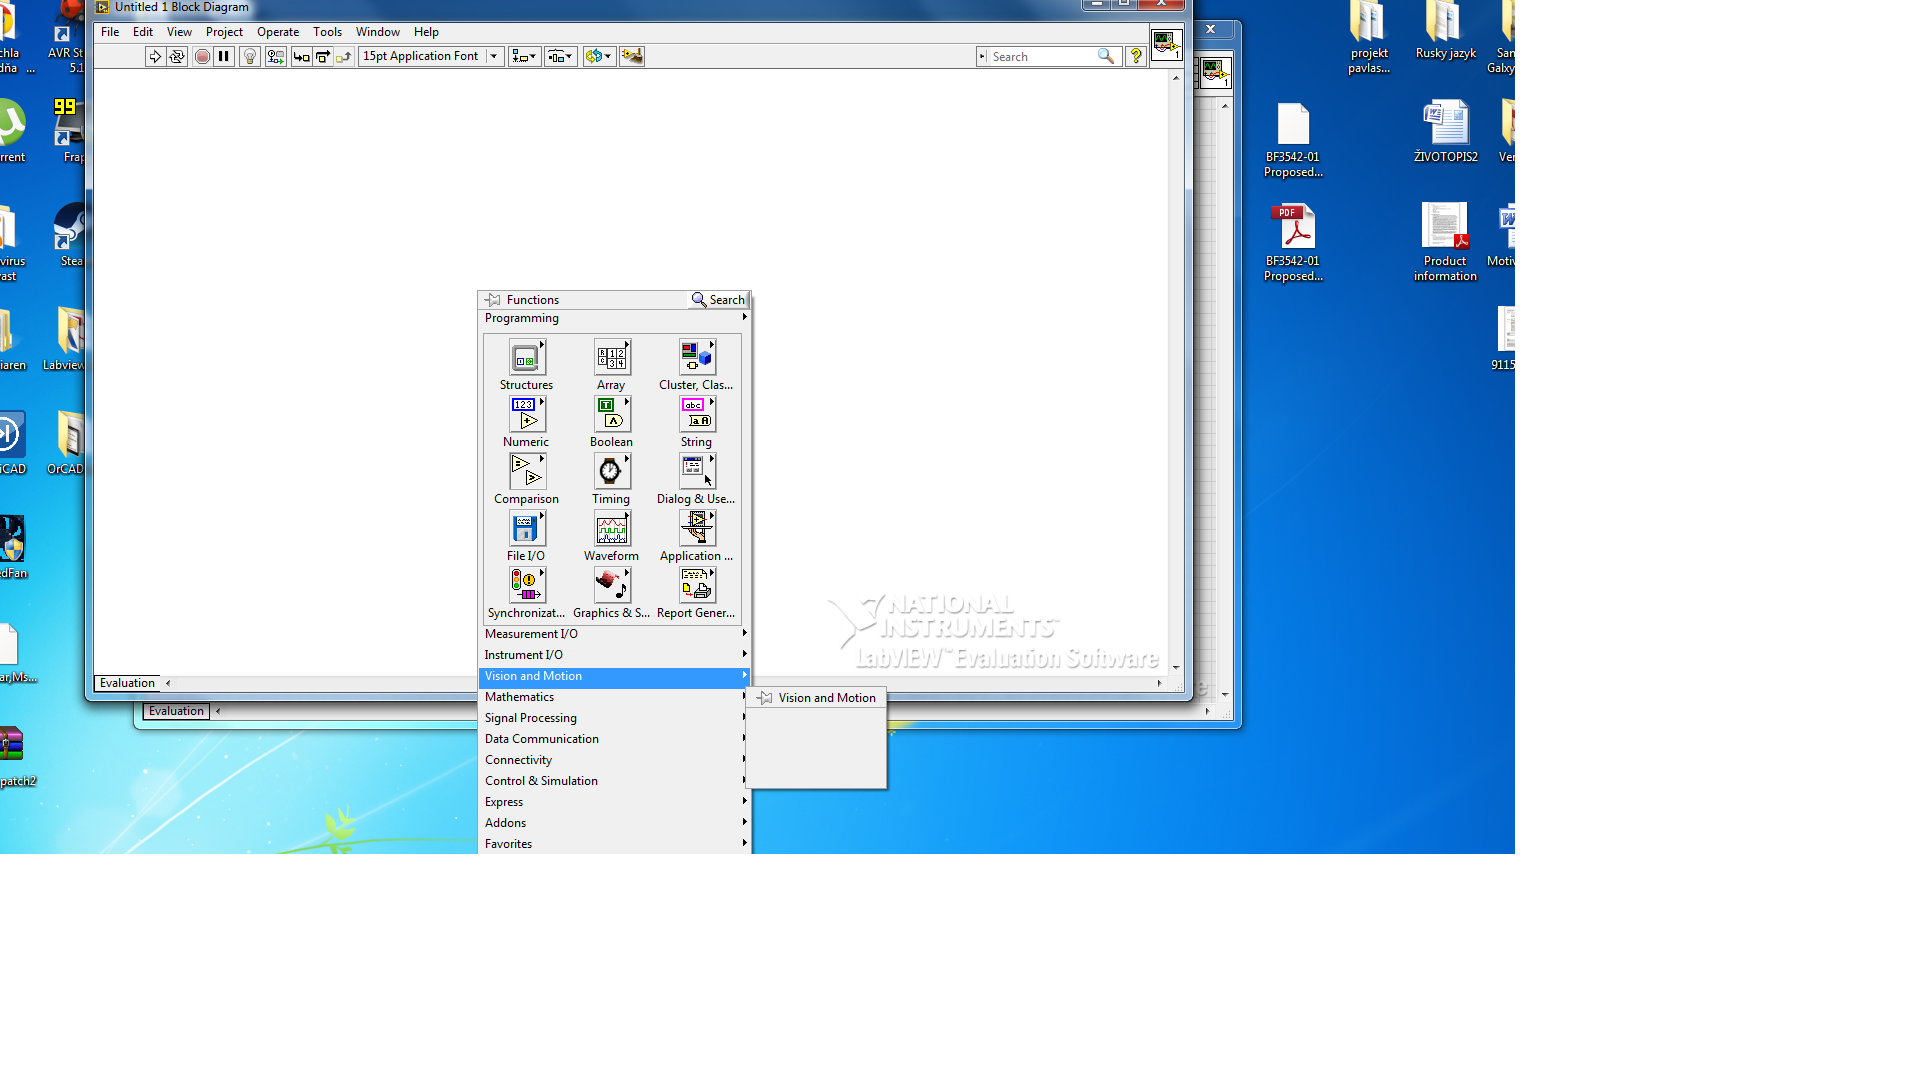Pin the Functions palette
The image size is (1920, 1080).
point(494,300)
